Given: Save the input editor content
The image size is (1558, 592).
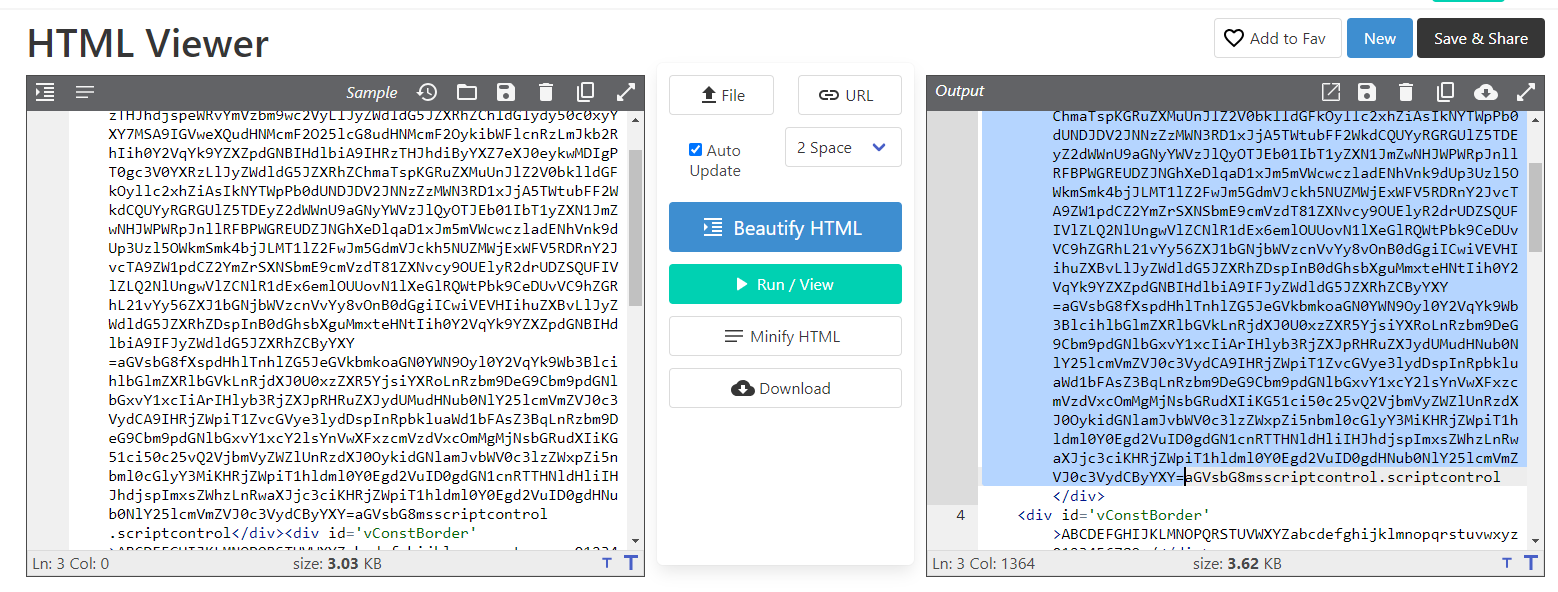Looking at the screenshot, I should pos(506,92).
